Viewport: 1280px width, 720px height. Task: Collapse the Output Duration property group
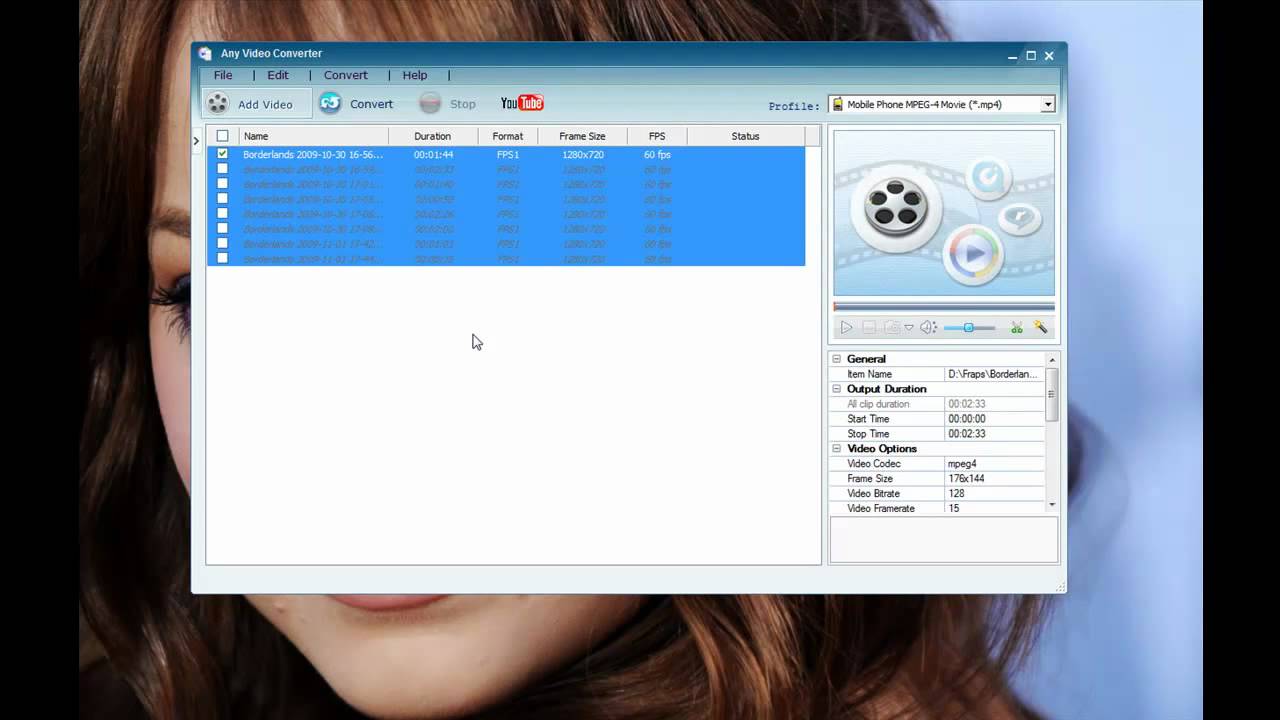coord(837,389)
